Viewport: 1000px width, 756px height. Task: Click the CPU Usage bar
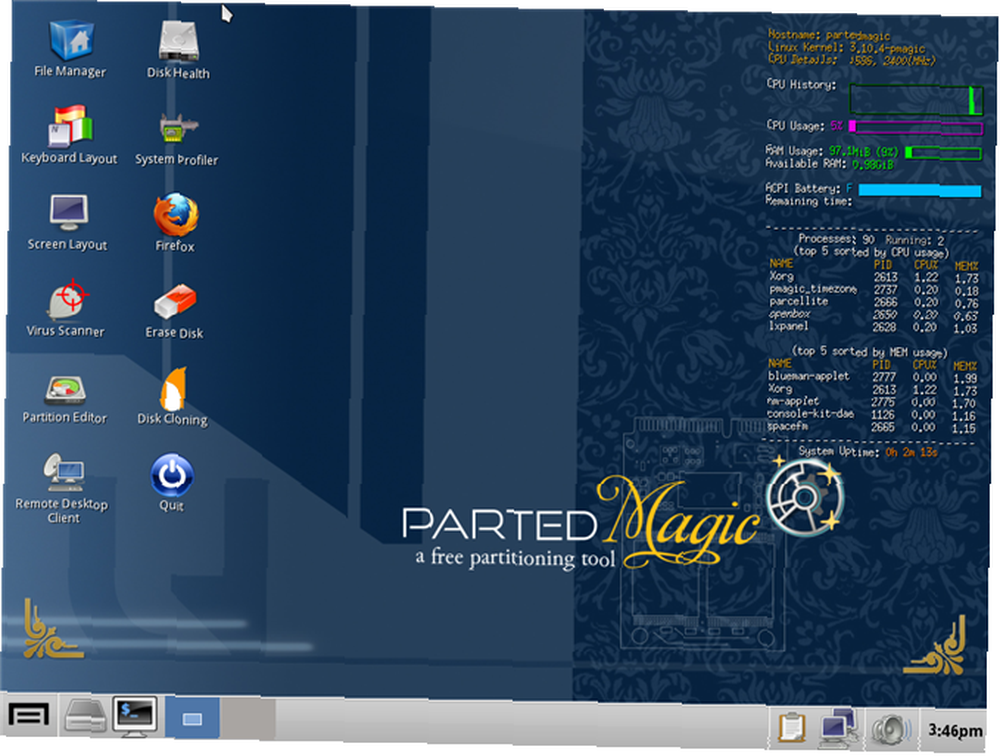(916, 128)
